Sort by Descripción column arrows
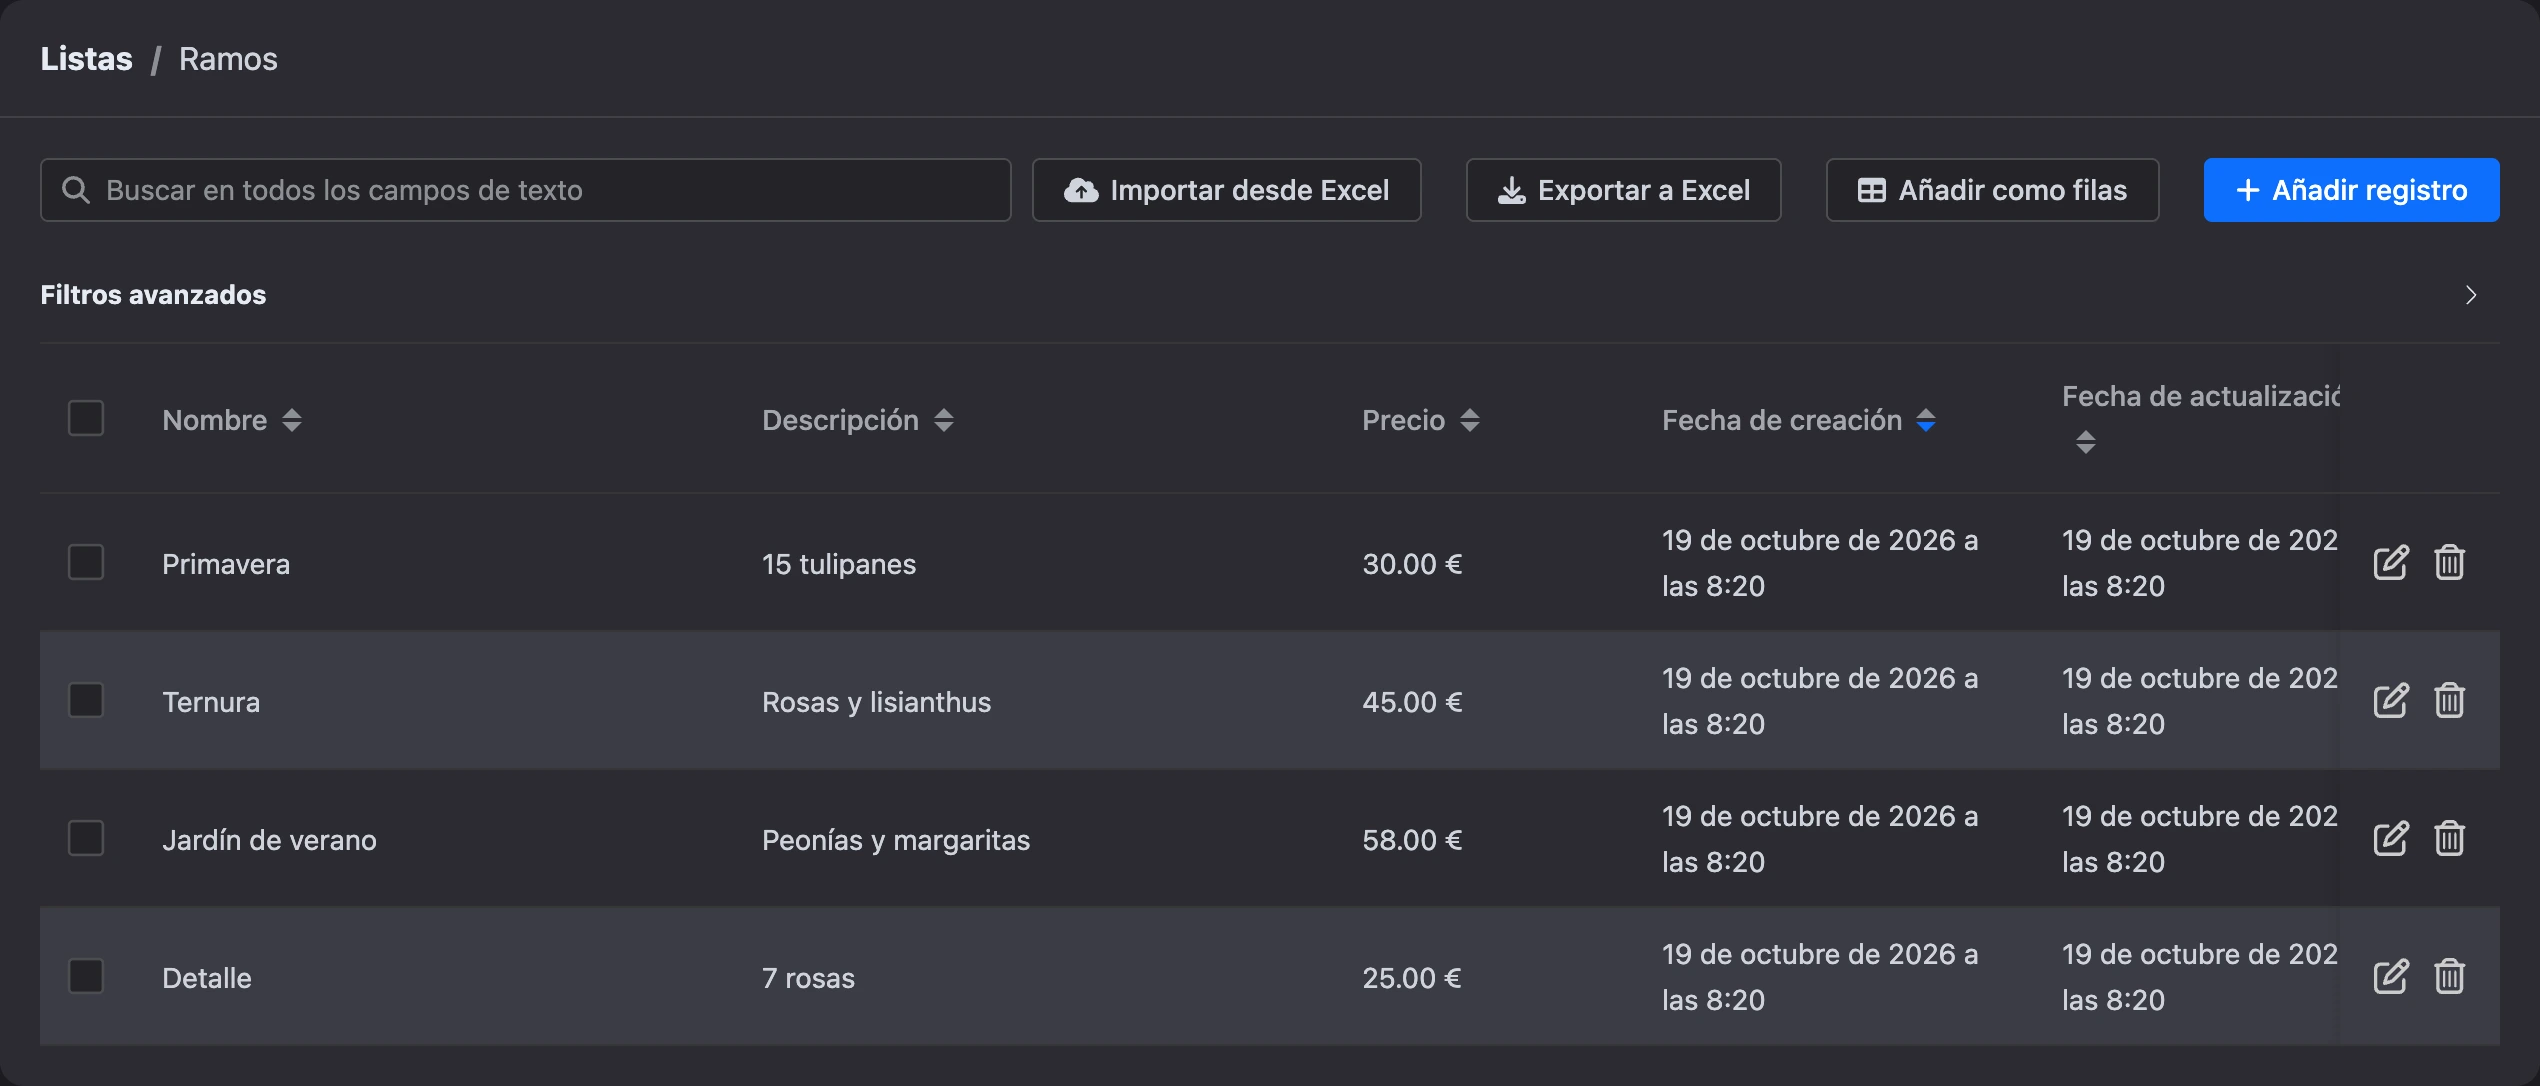The height and width of the screenshot is (1086, 2540). point(943,420)
